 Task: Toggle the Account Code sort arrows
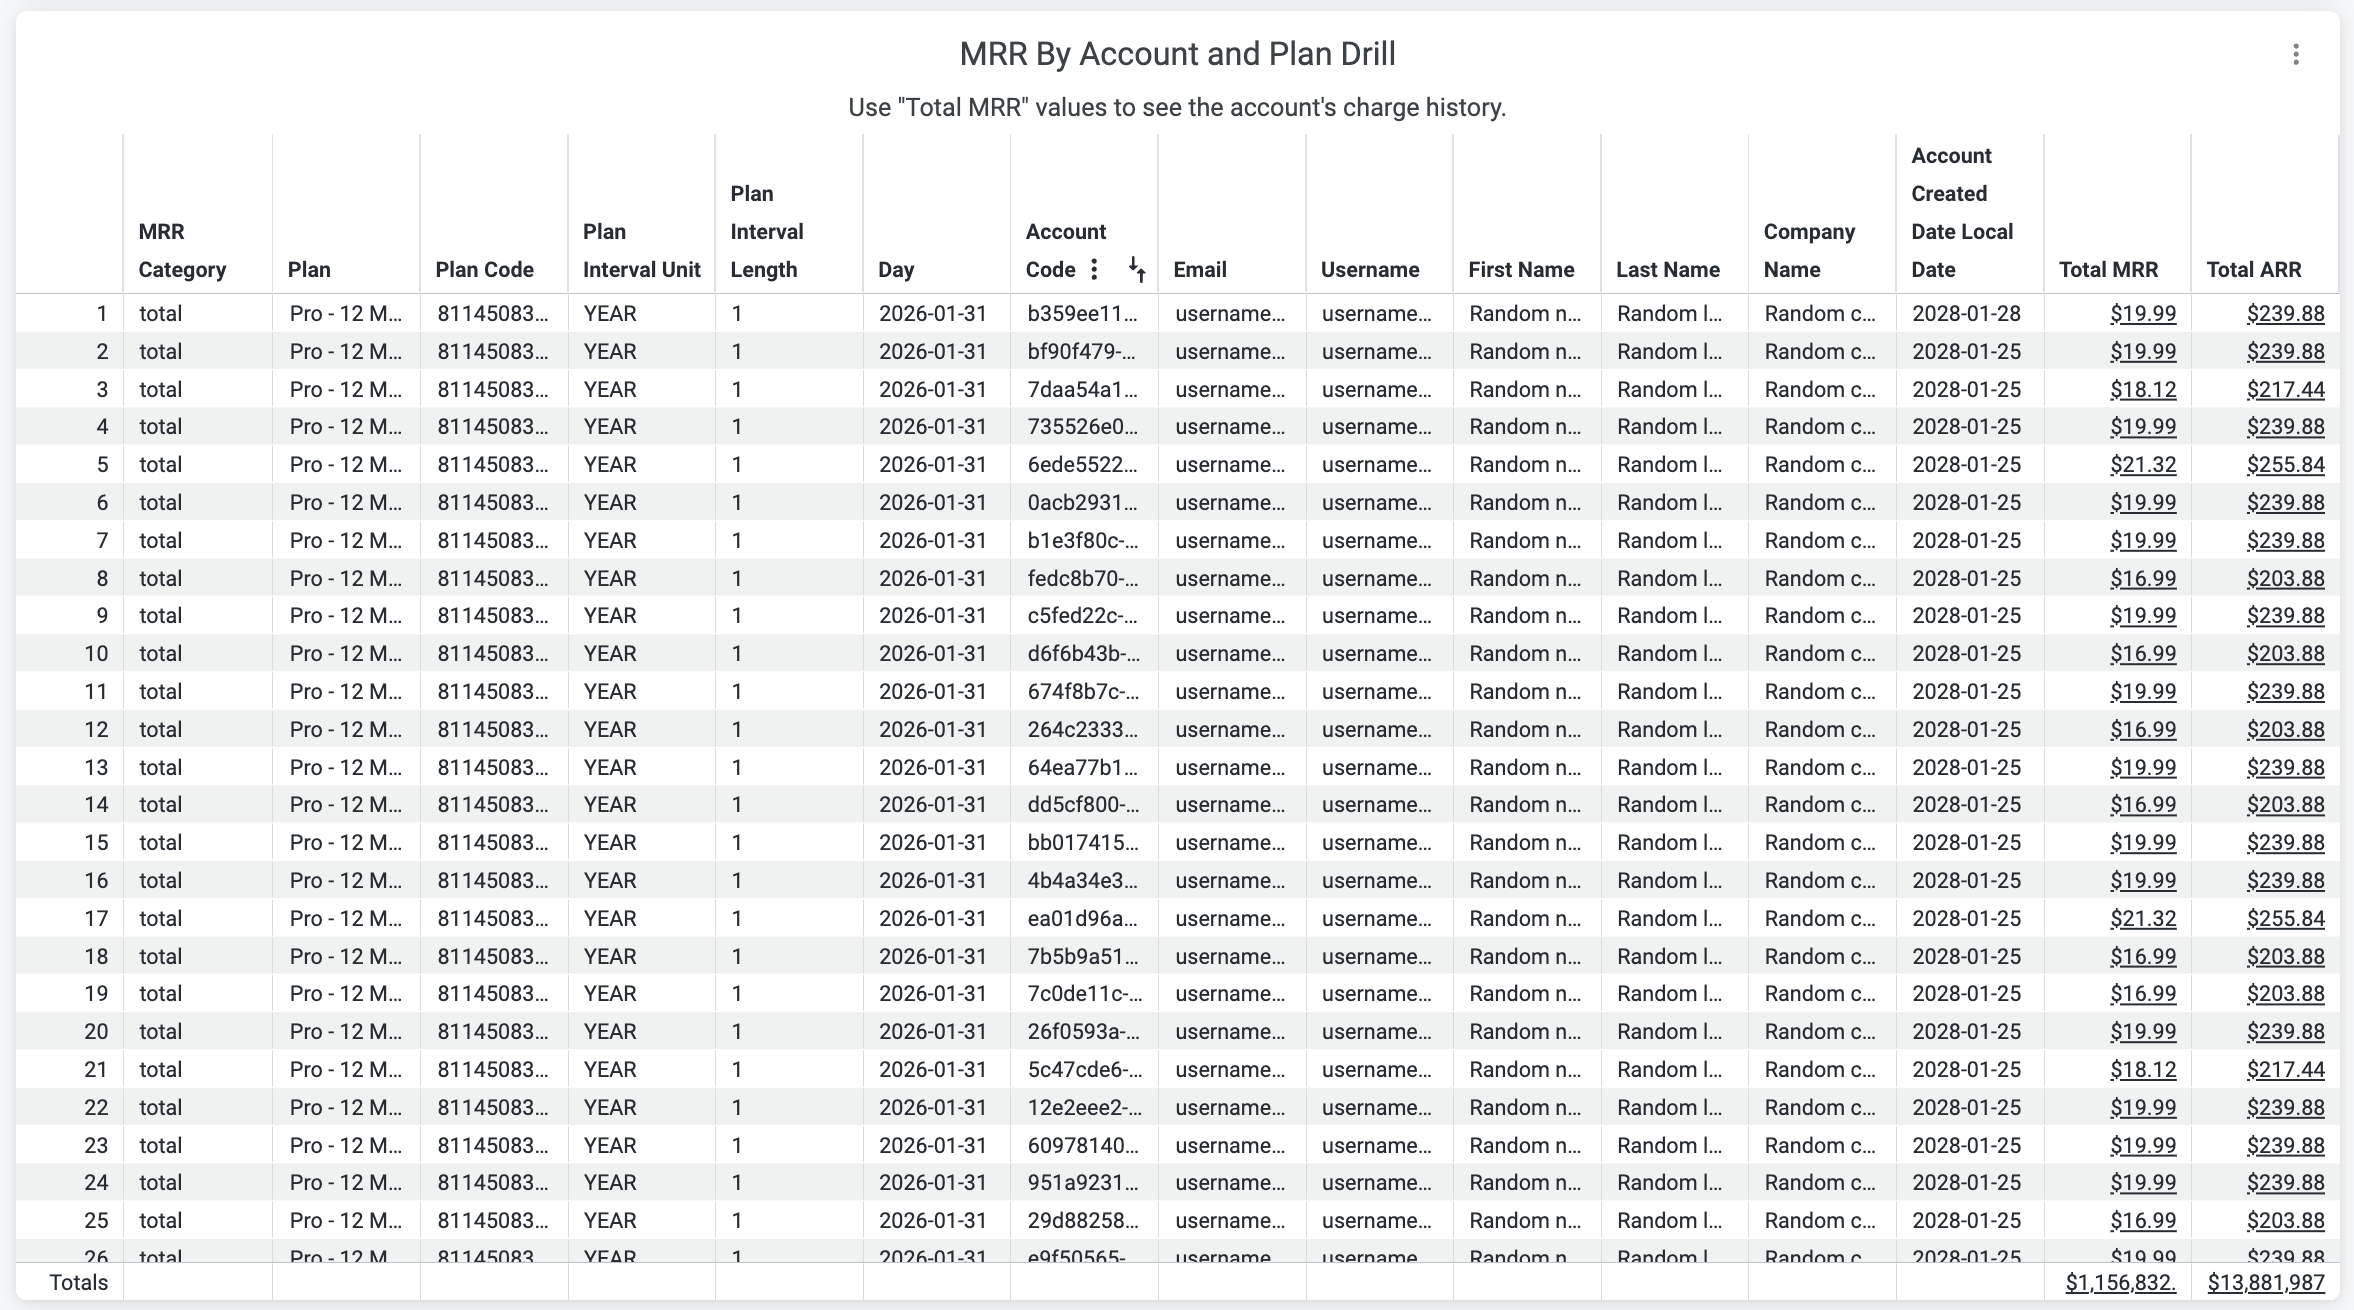pyautogui.click(x=1136, y=269)
